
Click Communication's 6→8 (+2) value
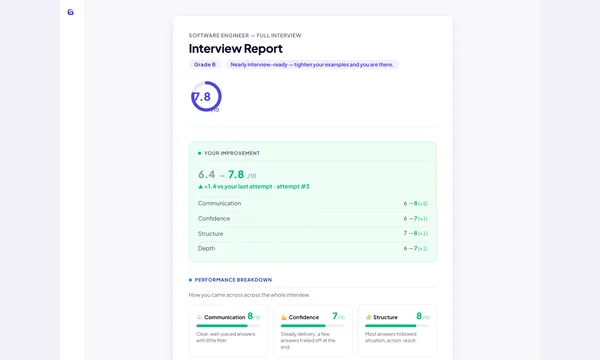(416, 204)
